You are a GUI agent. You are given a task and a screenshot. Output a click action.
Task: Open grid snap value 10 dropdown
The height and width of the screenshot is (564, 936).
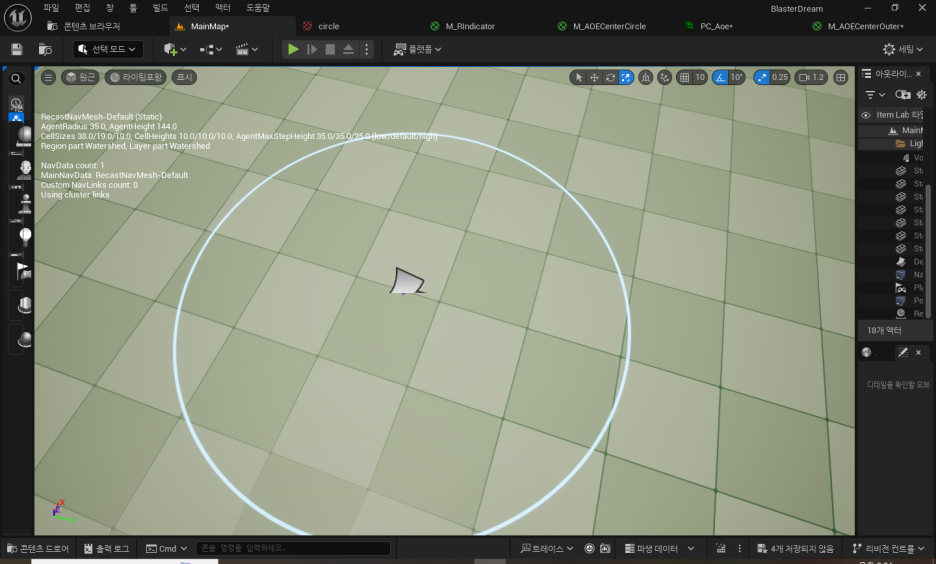[x=700, y=77]
